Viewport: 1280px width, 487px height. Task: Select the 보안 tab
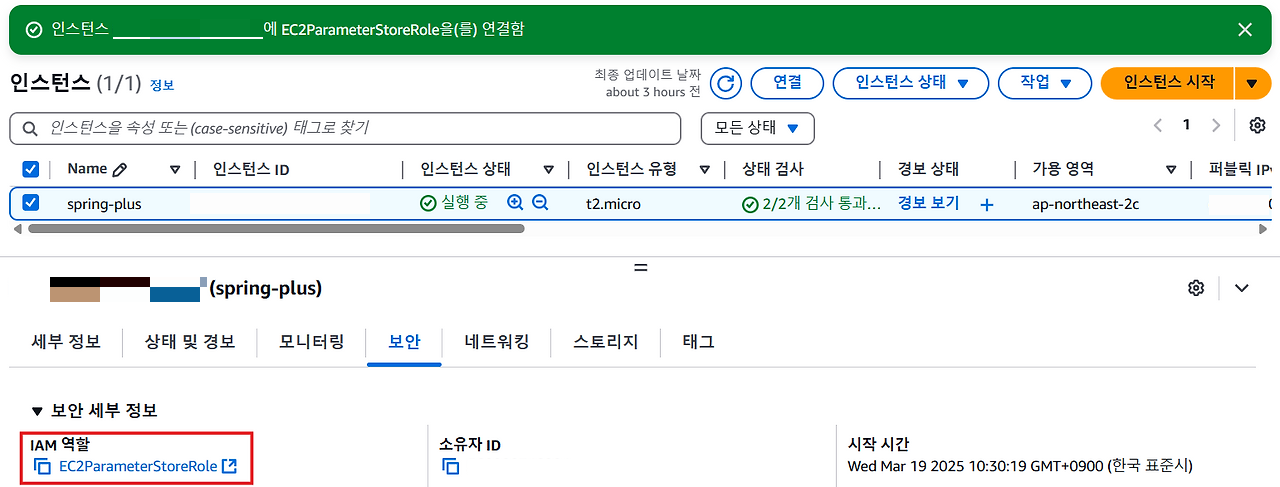coord(404,342)
